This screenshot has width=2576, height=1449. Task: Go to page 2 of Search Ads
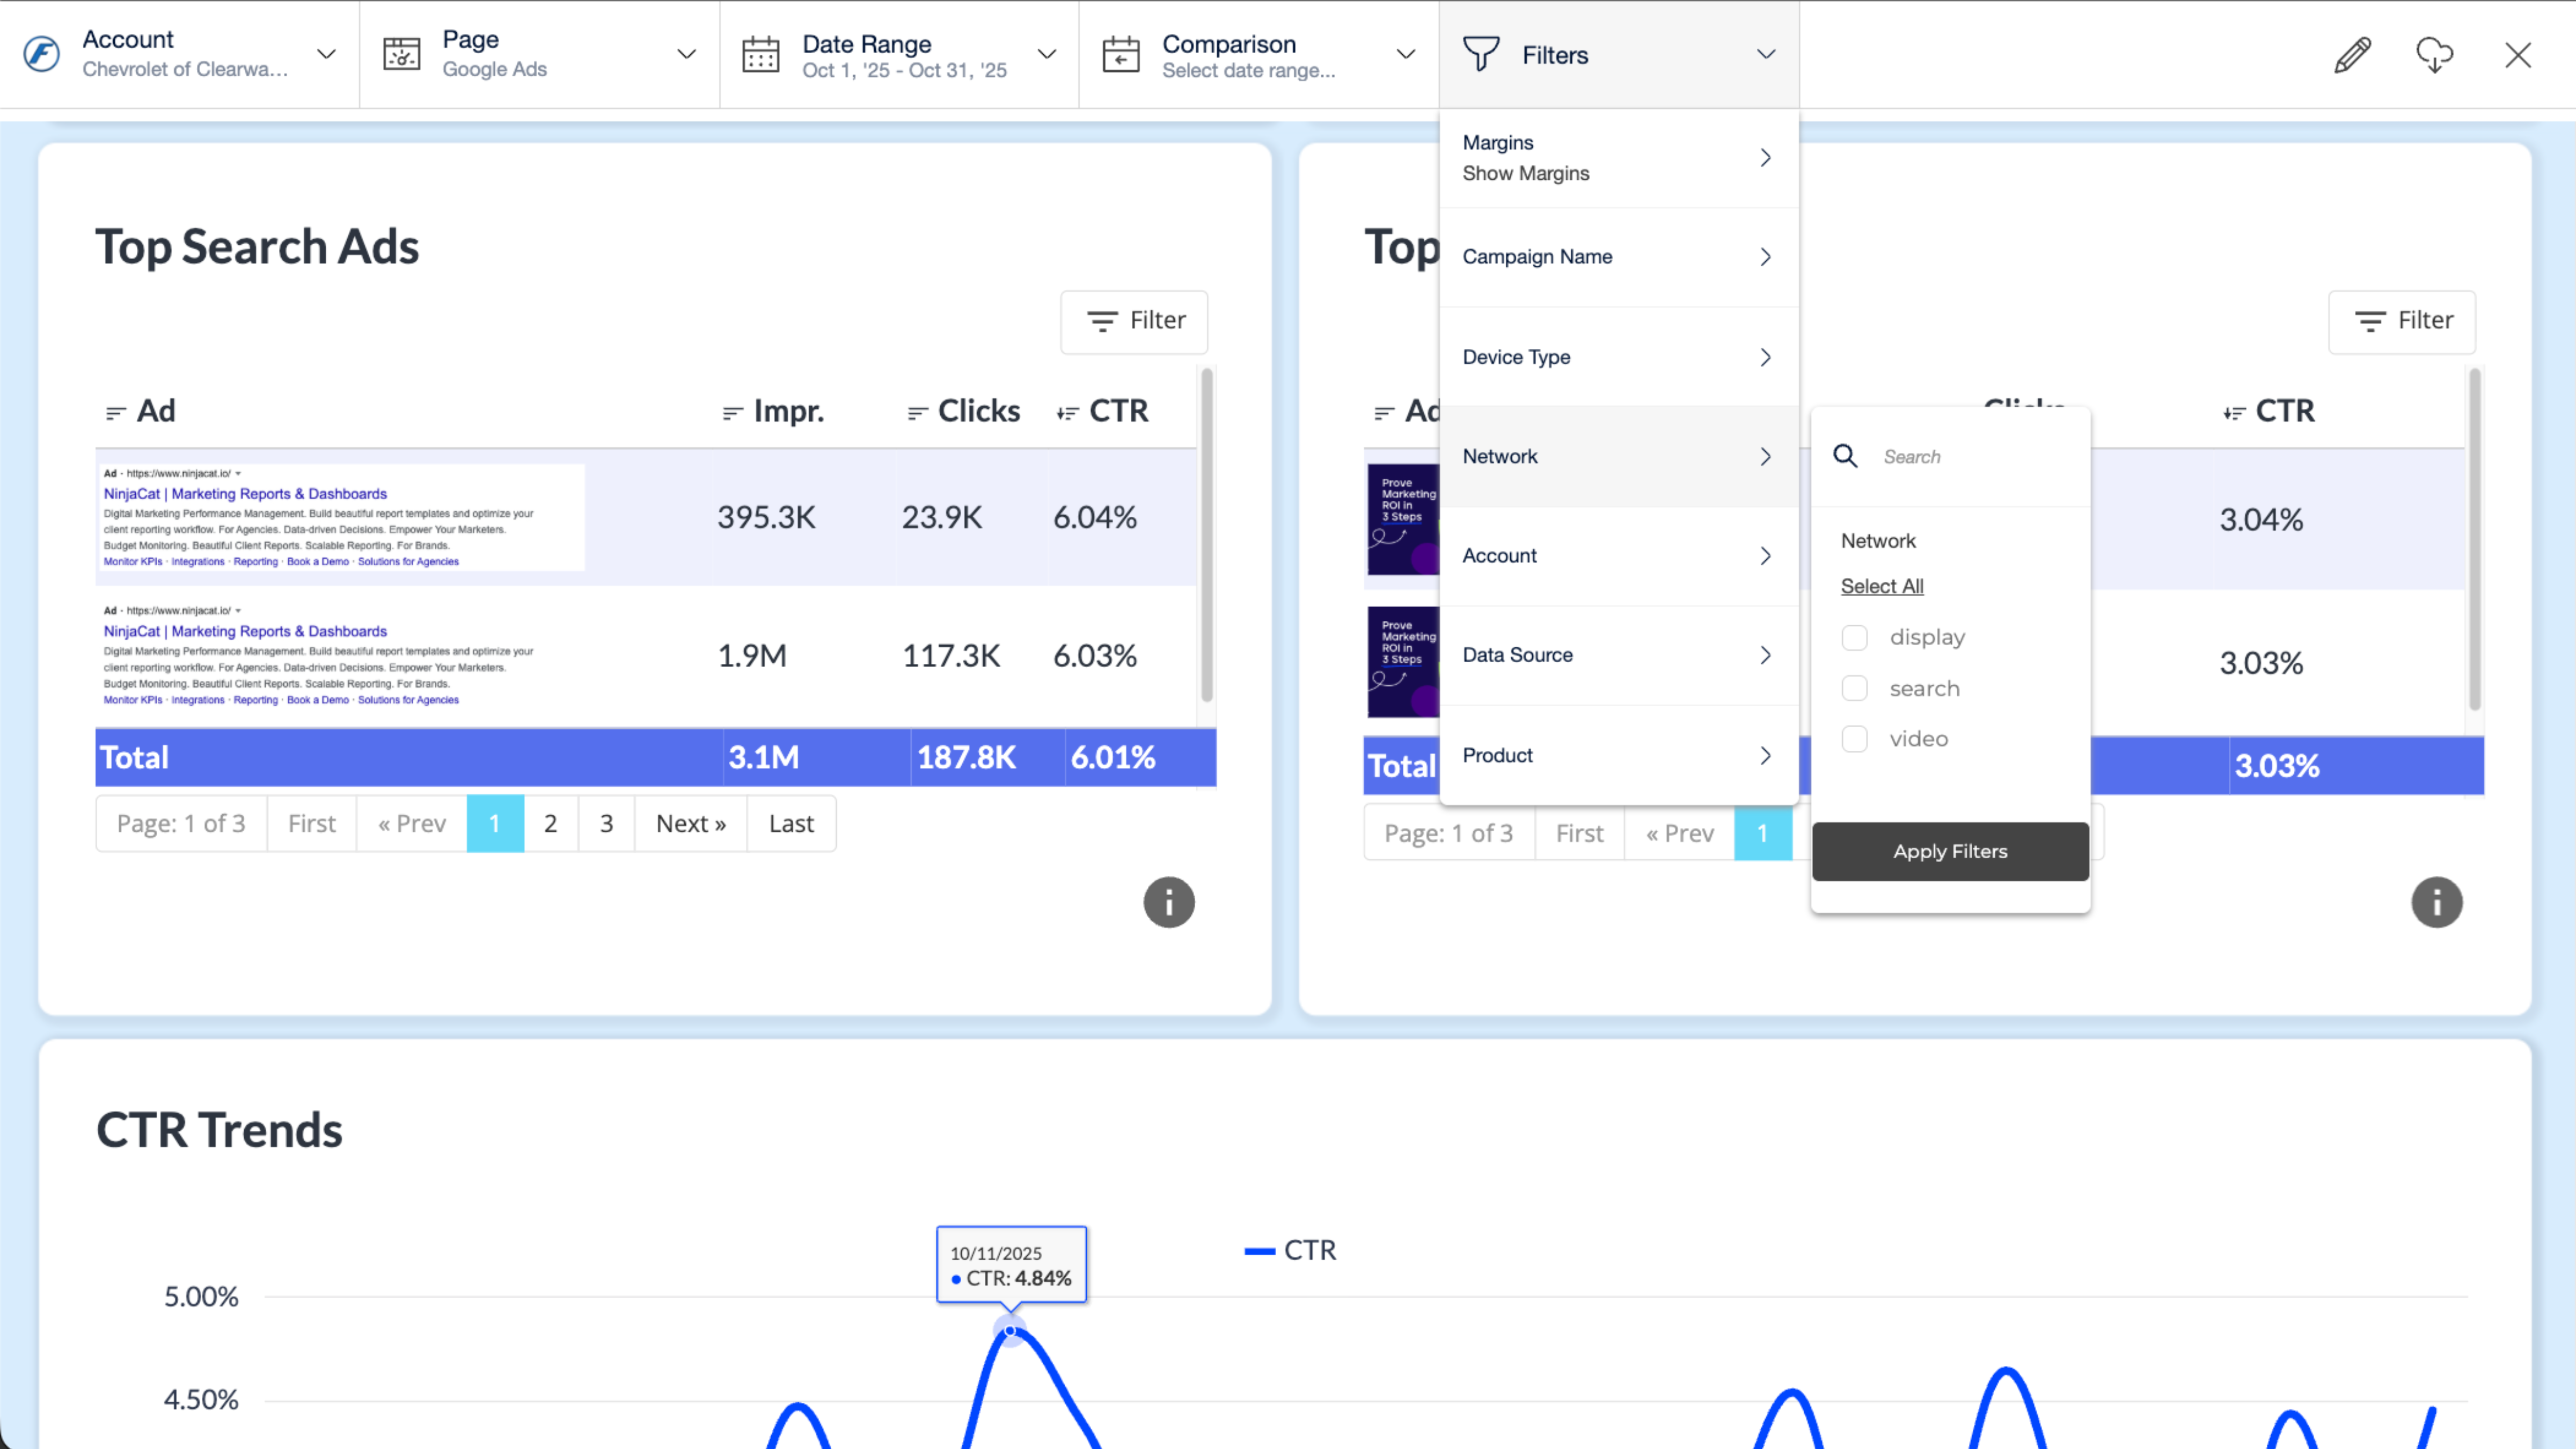pyautogui.click(x=550, y=823)
